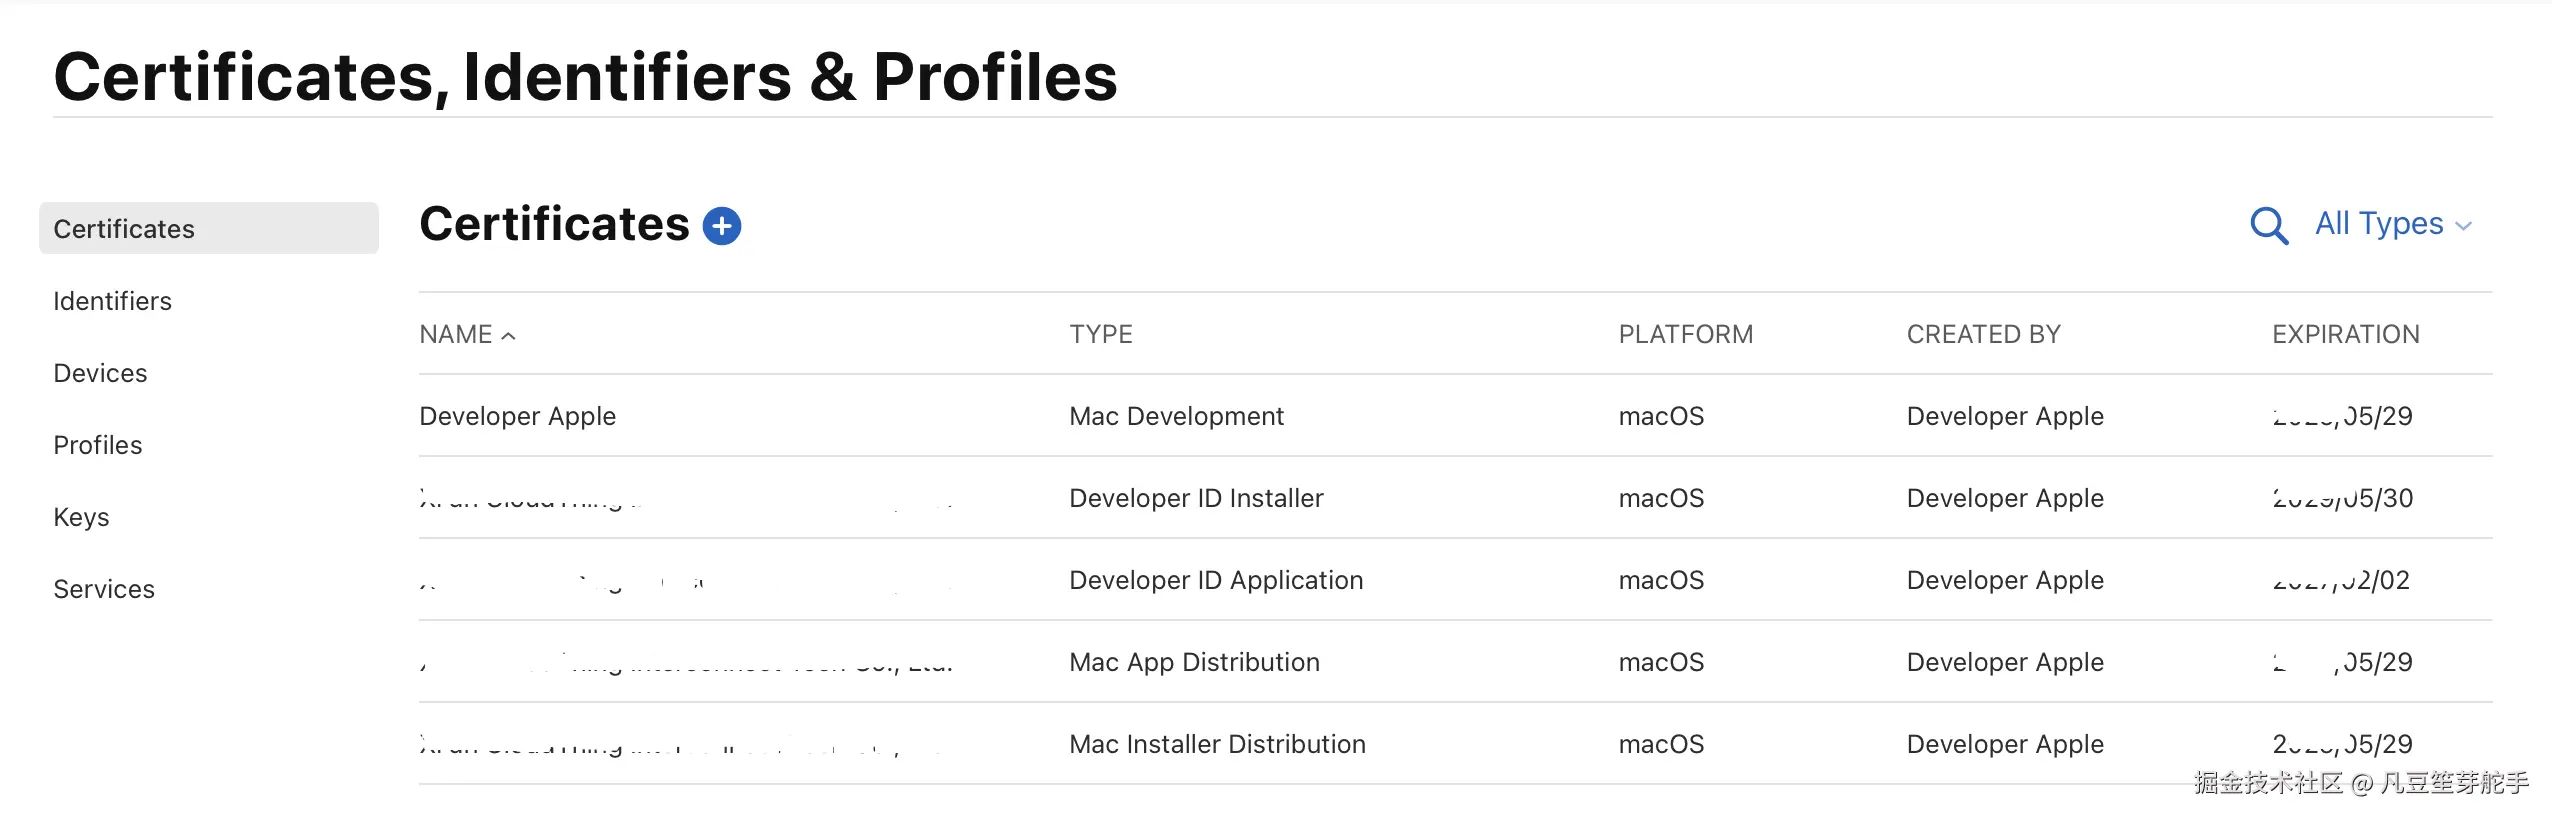This screenshot has width=2552, height=819.
Task: Click the PLATFORM column header
Action: [1686, 335]
